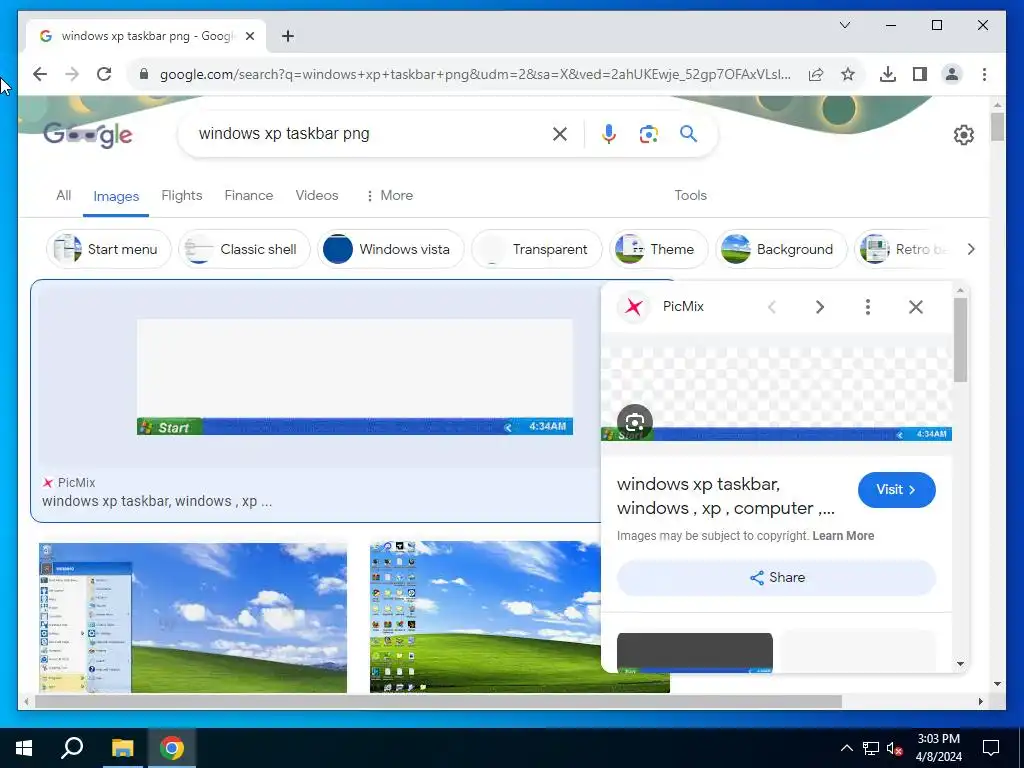Share the selected image
Image resolution: width=1024 pixels, height=768 pixels.
[x=776, y=577]
